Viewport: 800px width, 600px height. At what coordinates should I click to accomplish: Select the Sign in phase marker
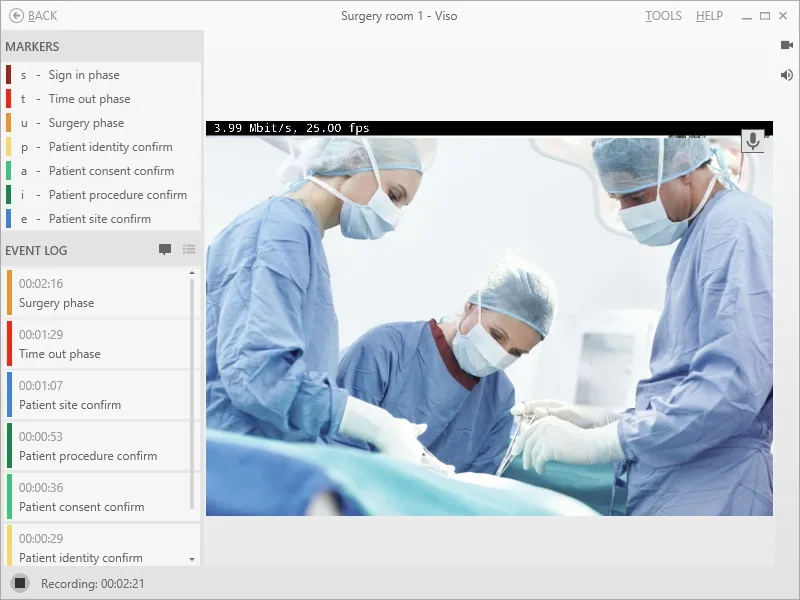[102, 74]
